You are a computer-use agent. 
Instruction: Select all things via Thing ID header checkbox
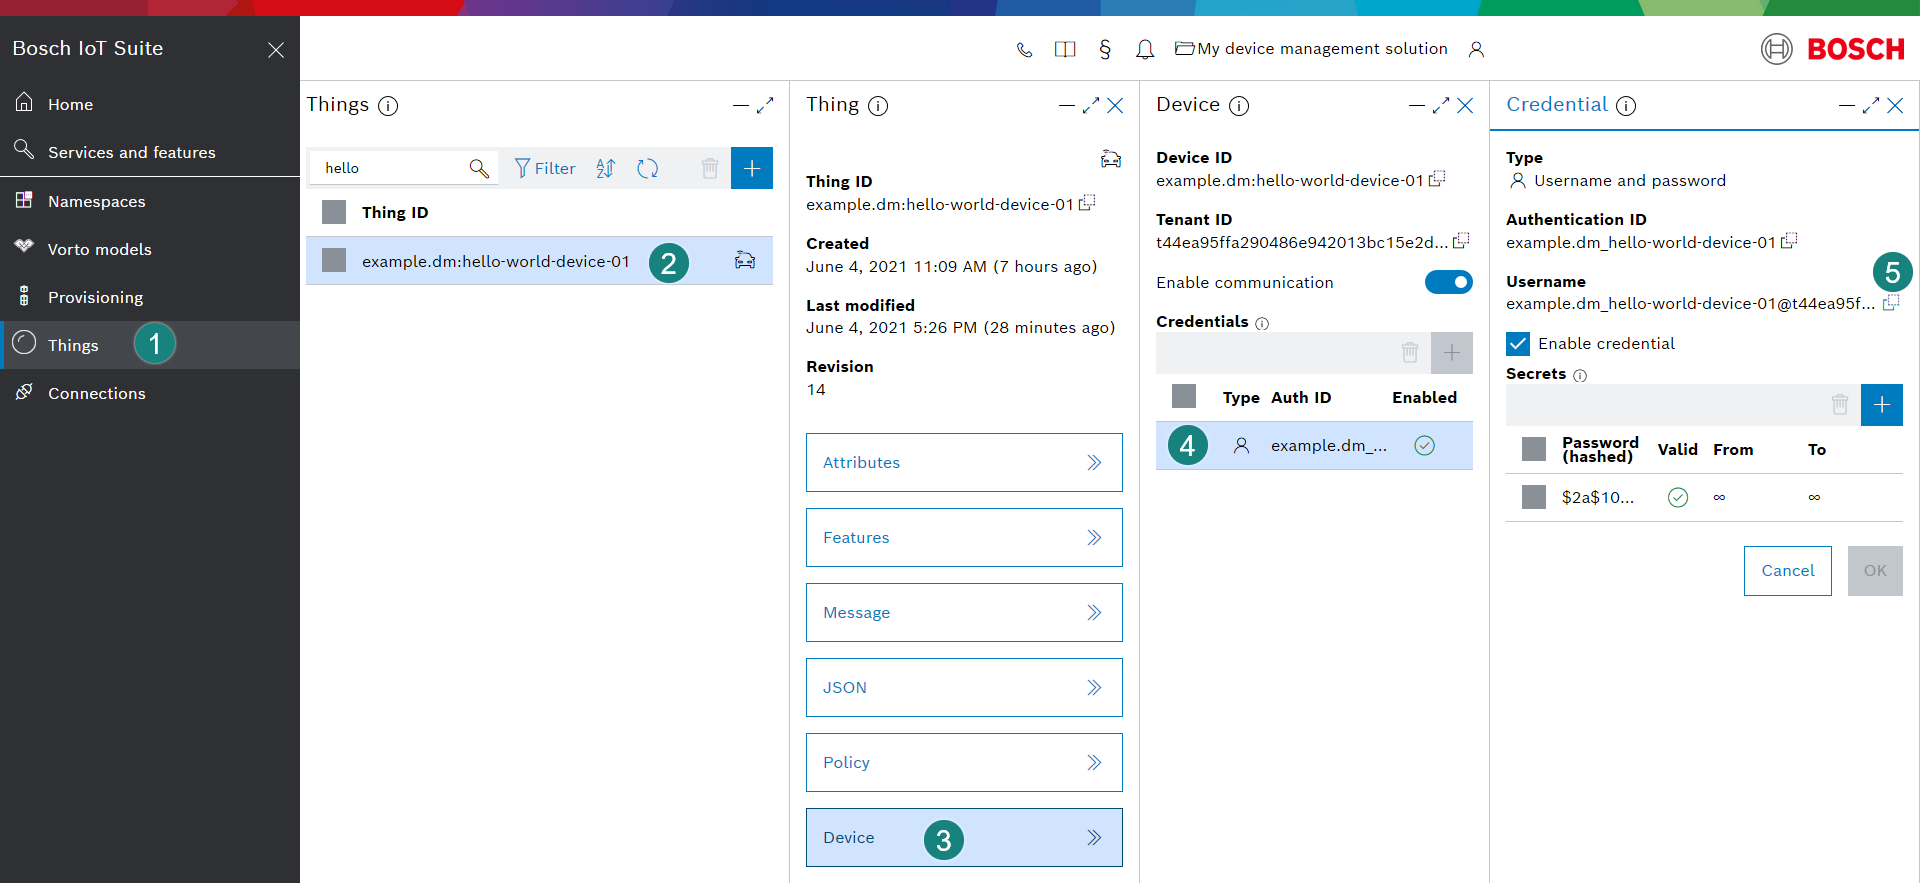(x=334, y=212)
